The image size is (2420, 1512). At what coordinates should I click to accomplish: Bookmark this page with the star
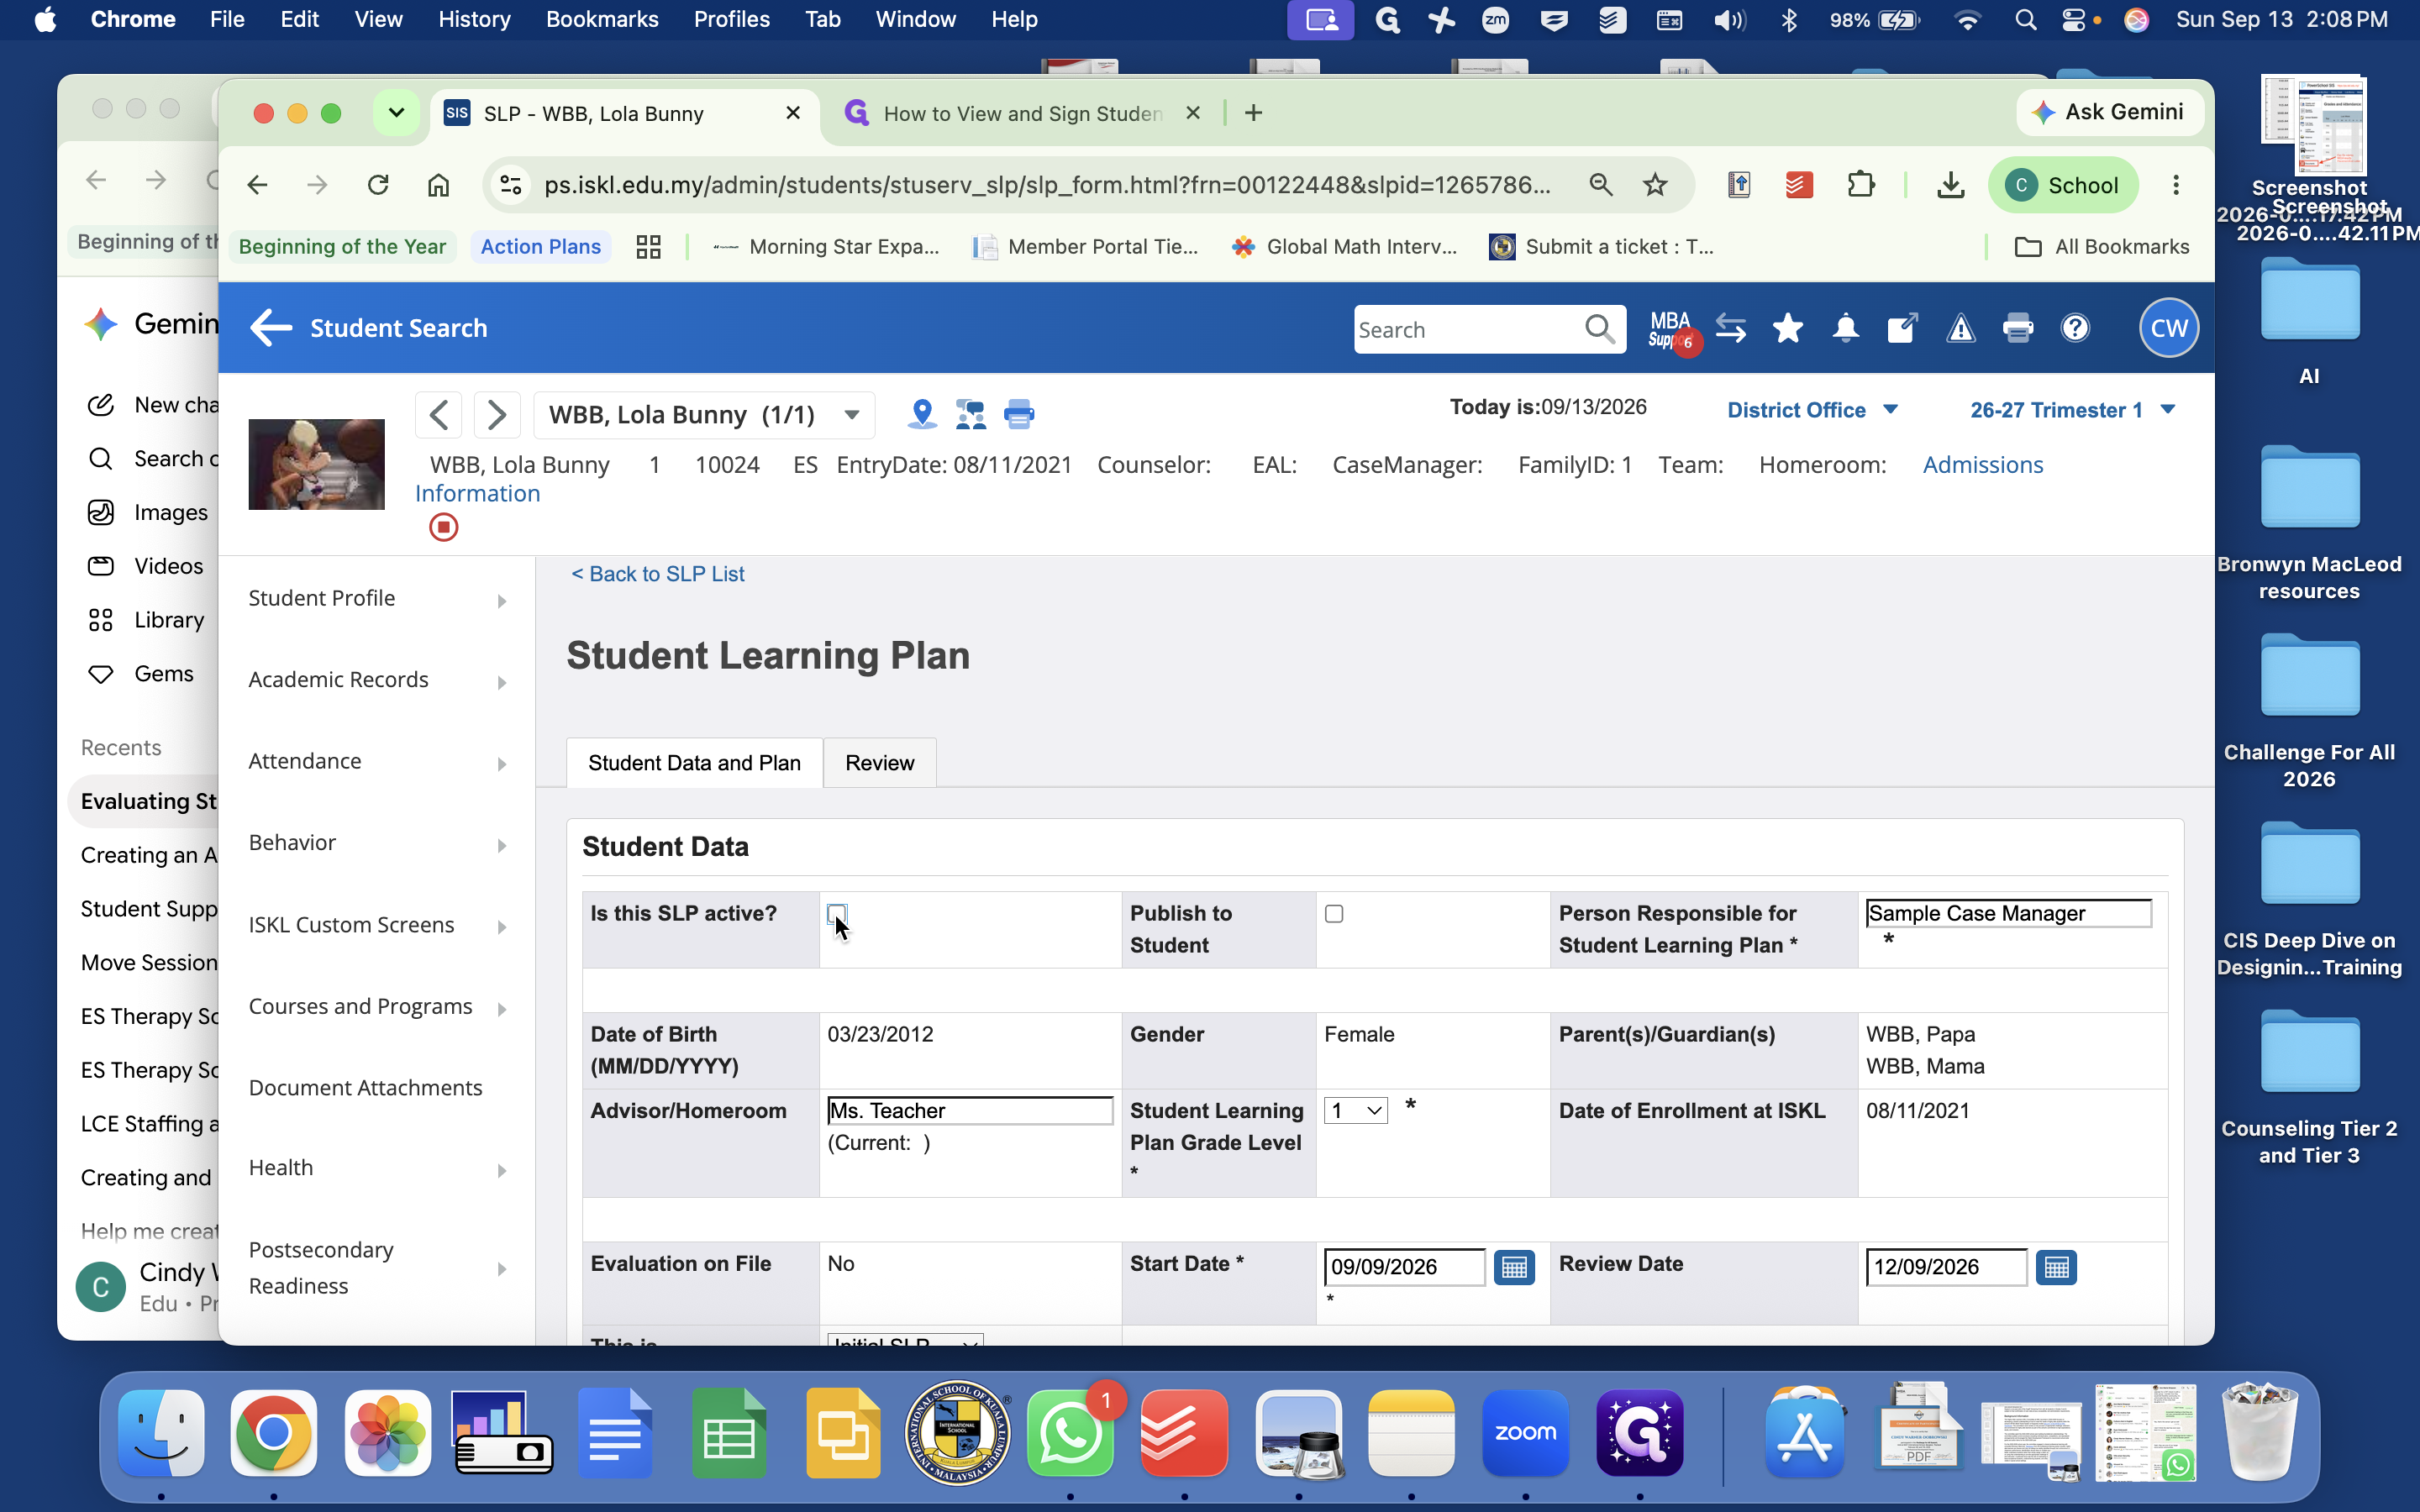click(1655, 185)
